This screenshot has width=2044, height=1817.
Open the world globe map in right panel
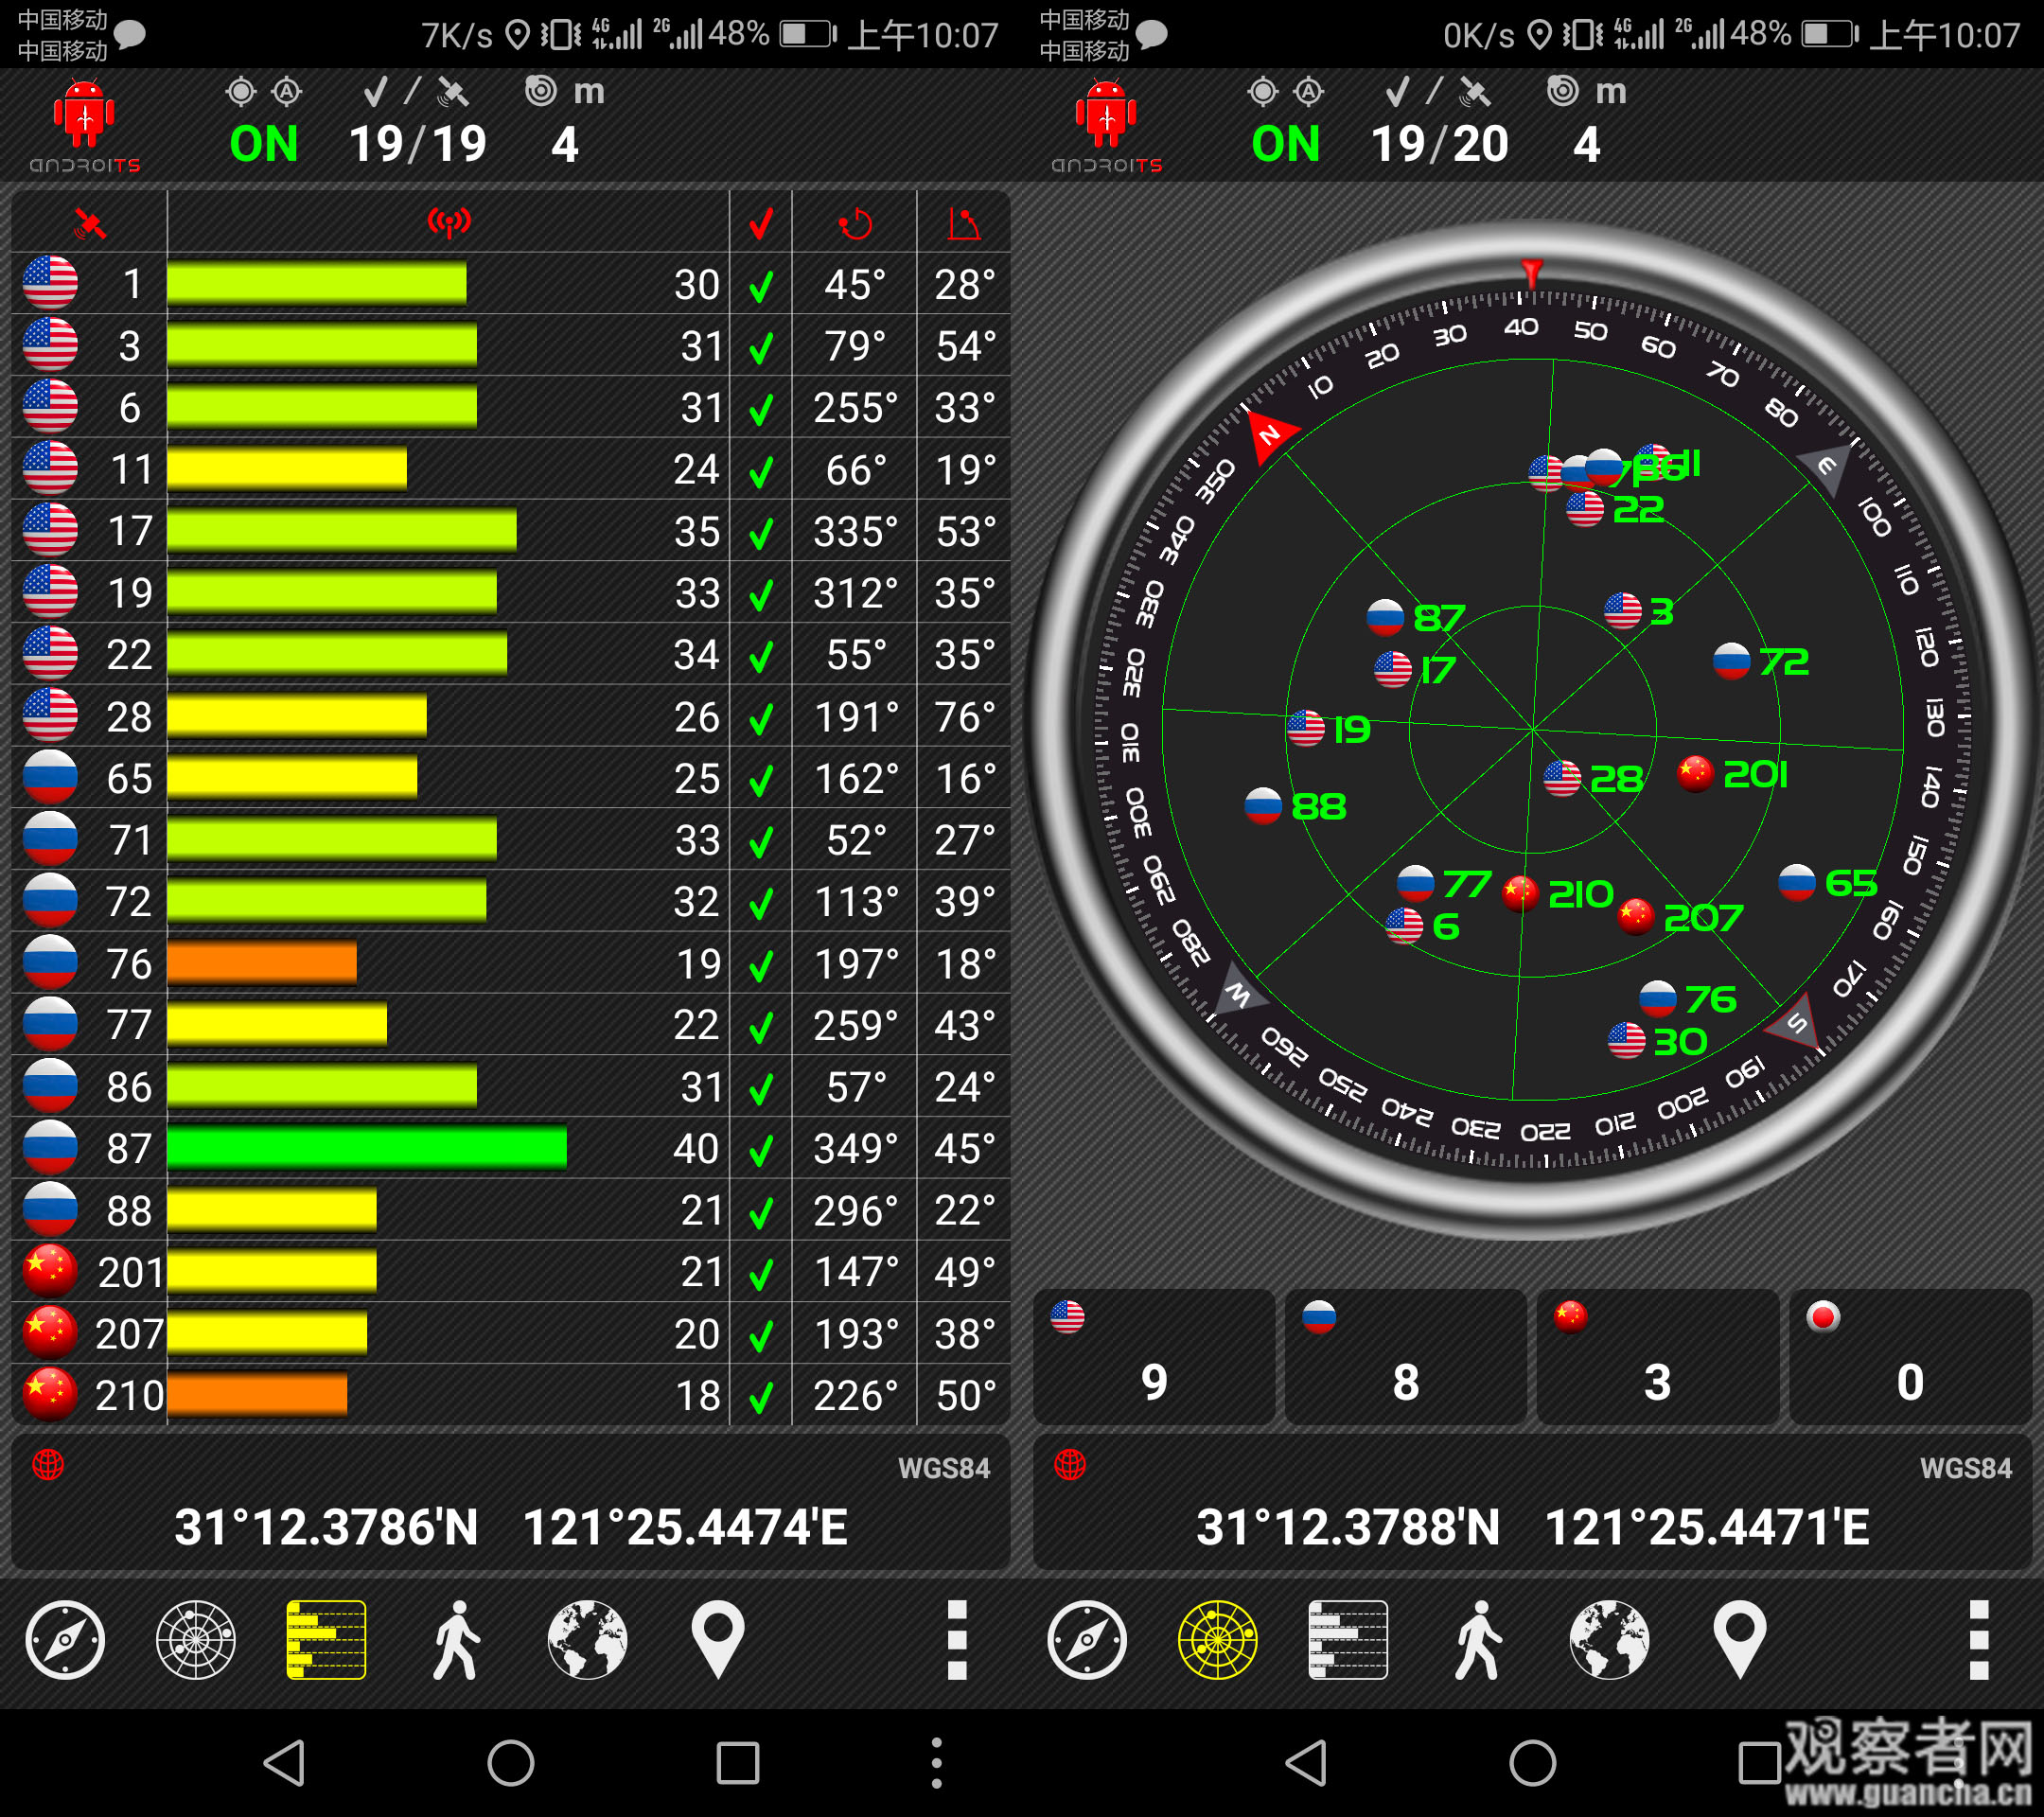[1609, 1640]
